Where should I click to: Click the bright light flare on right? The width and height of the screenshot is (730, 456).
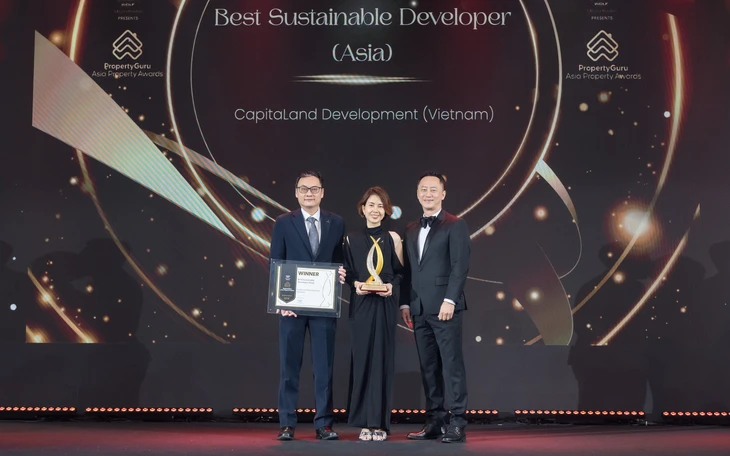(x=634, y=222)
